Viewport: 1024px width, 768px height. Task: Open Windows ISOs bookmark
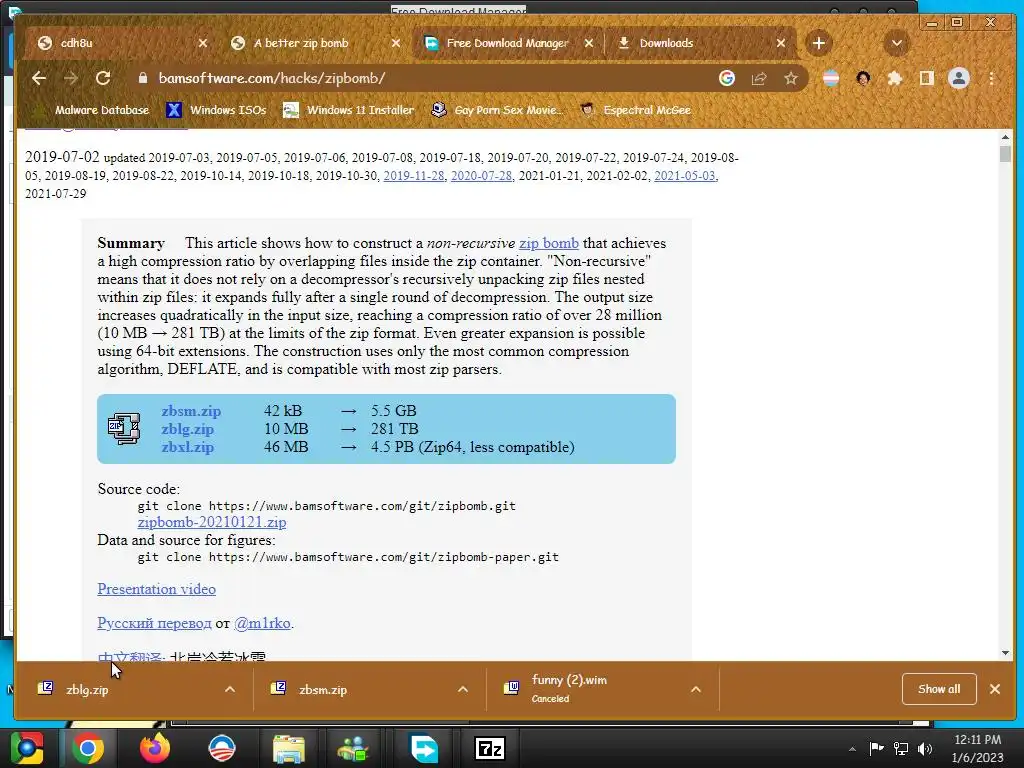[217, 110]
